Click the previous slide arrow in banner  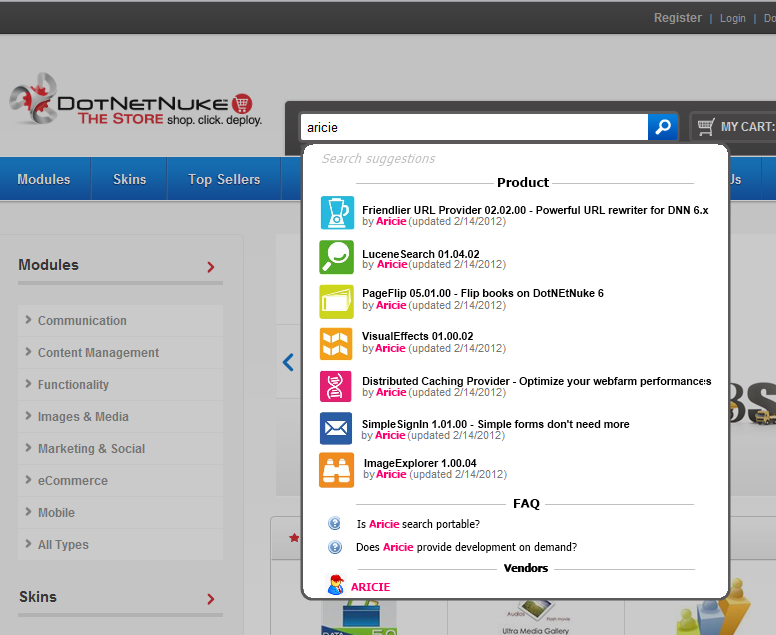288,362
